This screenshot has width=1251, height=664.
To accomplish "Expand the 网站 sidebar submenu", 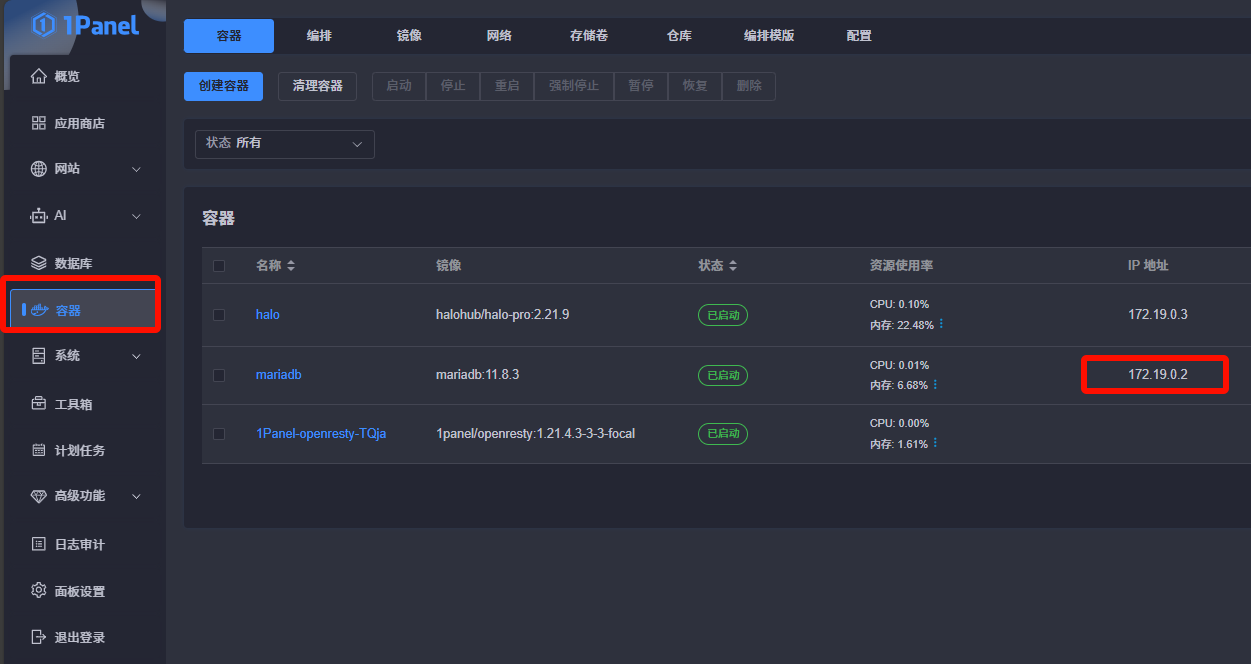I will (137, 169).
